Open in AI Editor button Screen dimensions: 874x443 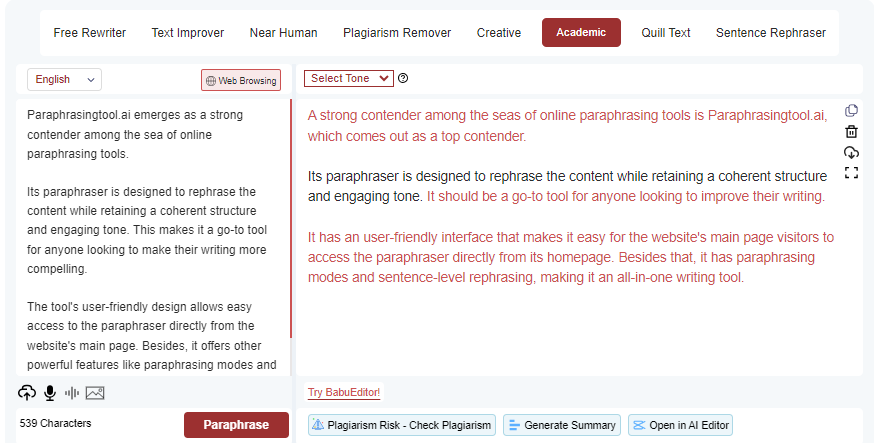(x=681, y=425)
